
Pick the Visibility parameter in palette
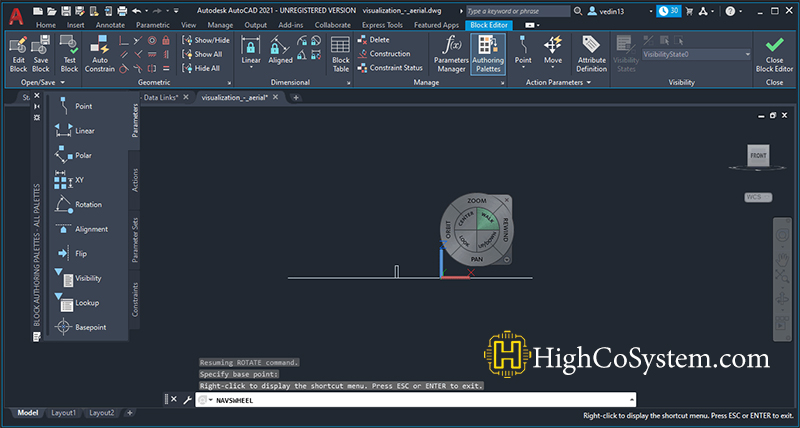click(x=78, y=278)
